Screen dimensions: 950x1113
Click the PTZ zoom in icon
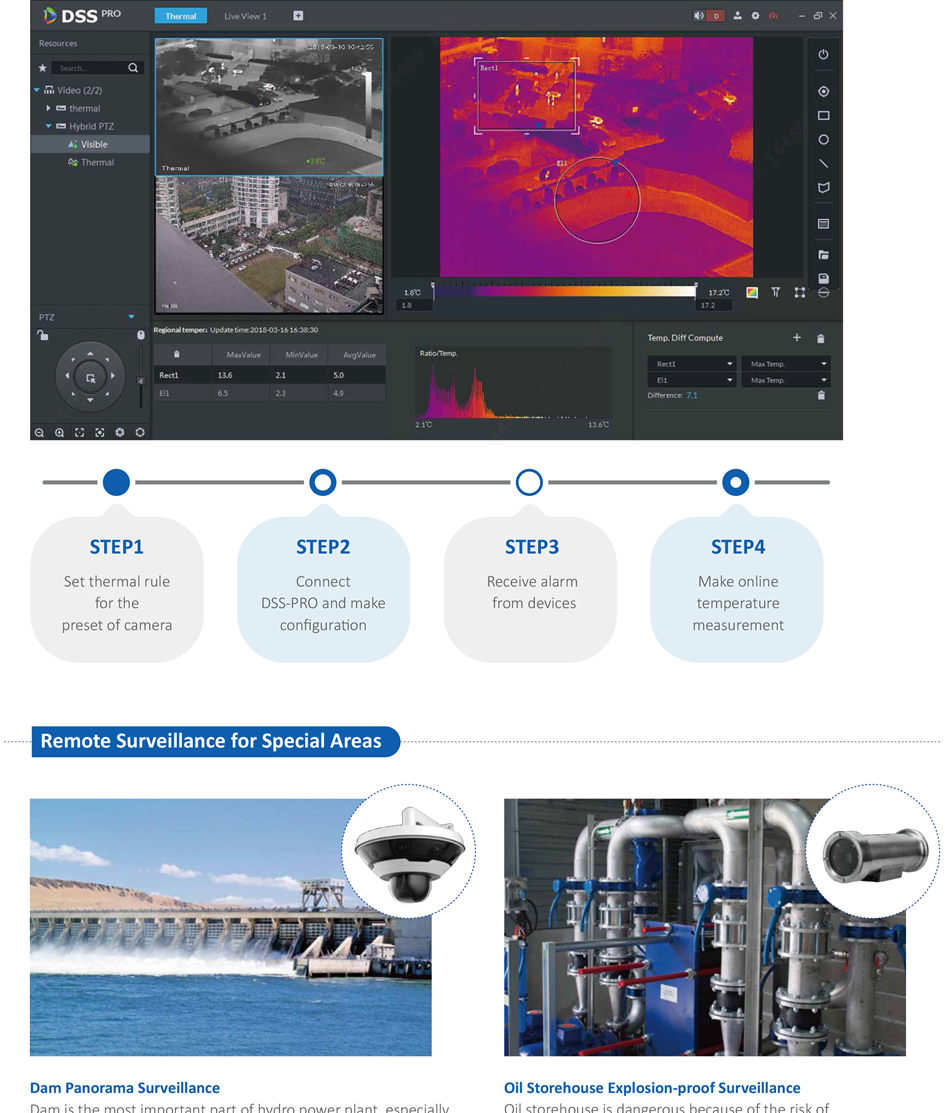click(60, 432)
